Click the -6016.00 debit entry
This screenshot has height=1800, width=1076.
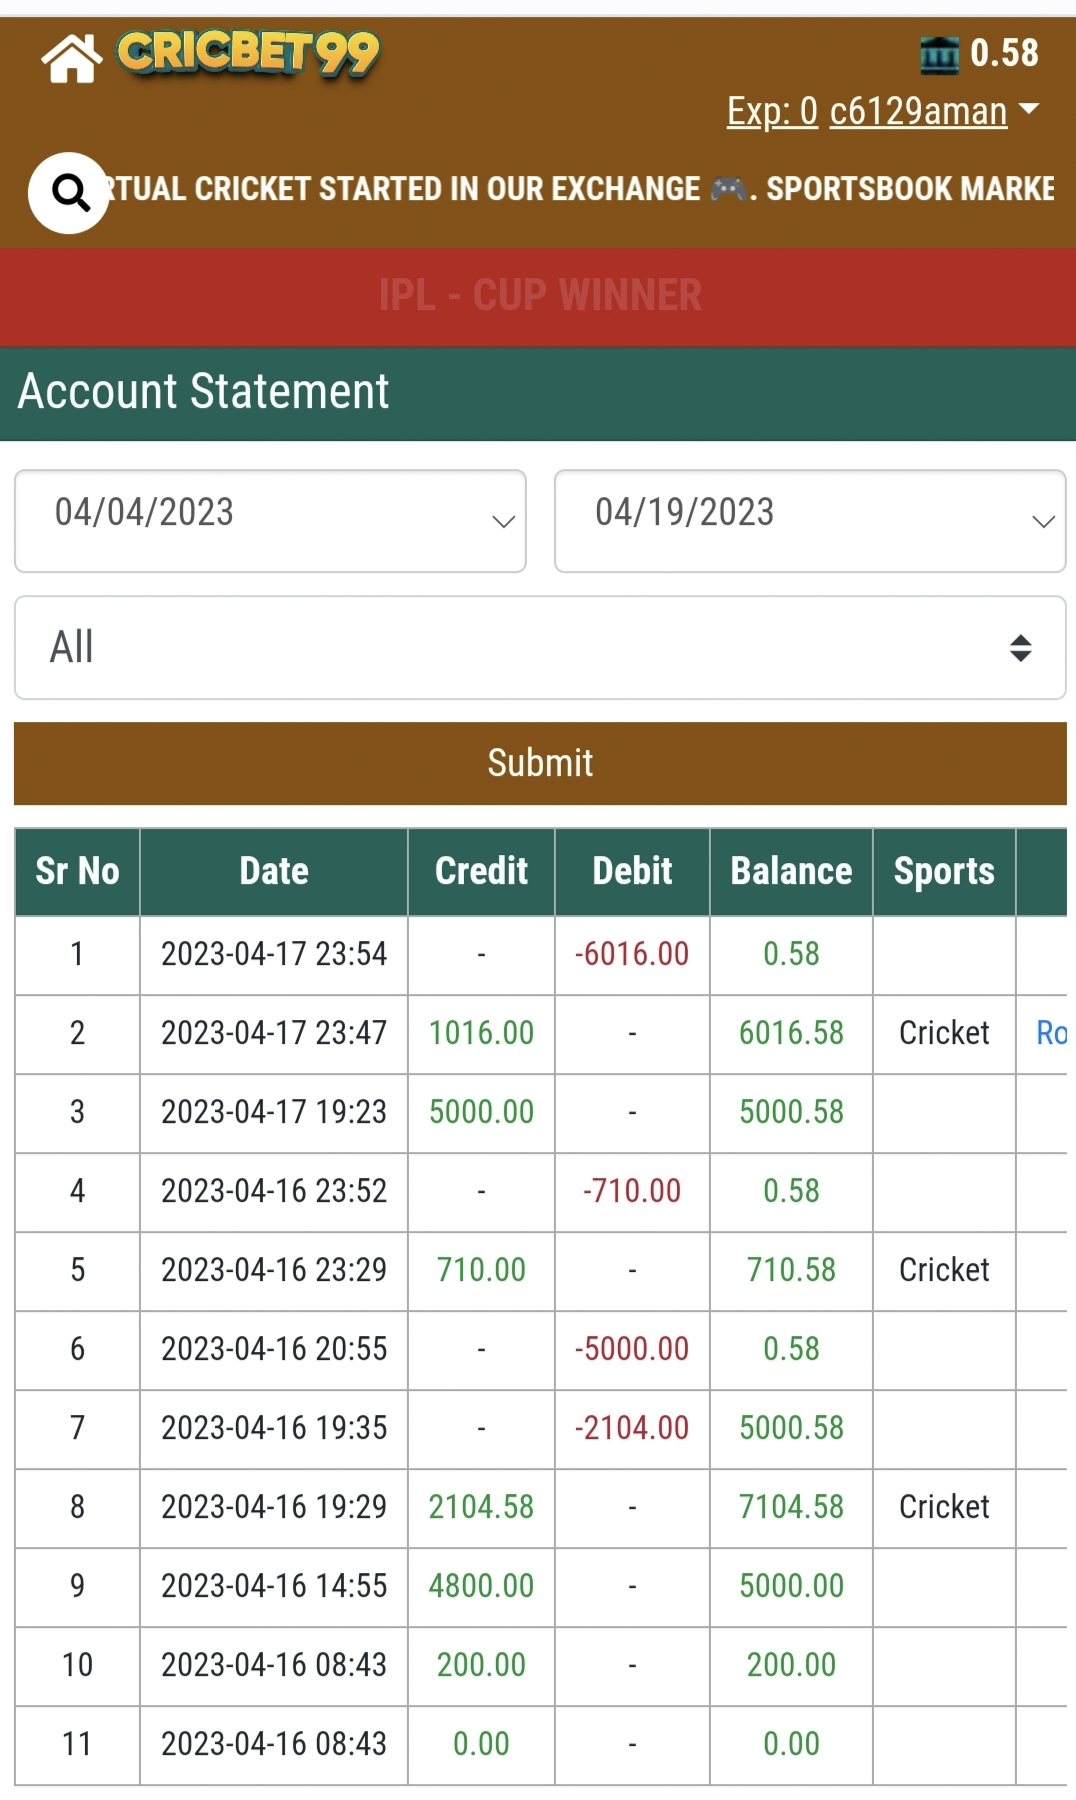point(632,954)
